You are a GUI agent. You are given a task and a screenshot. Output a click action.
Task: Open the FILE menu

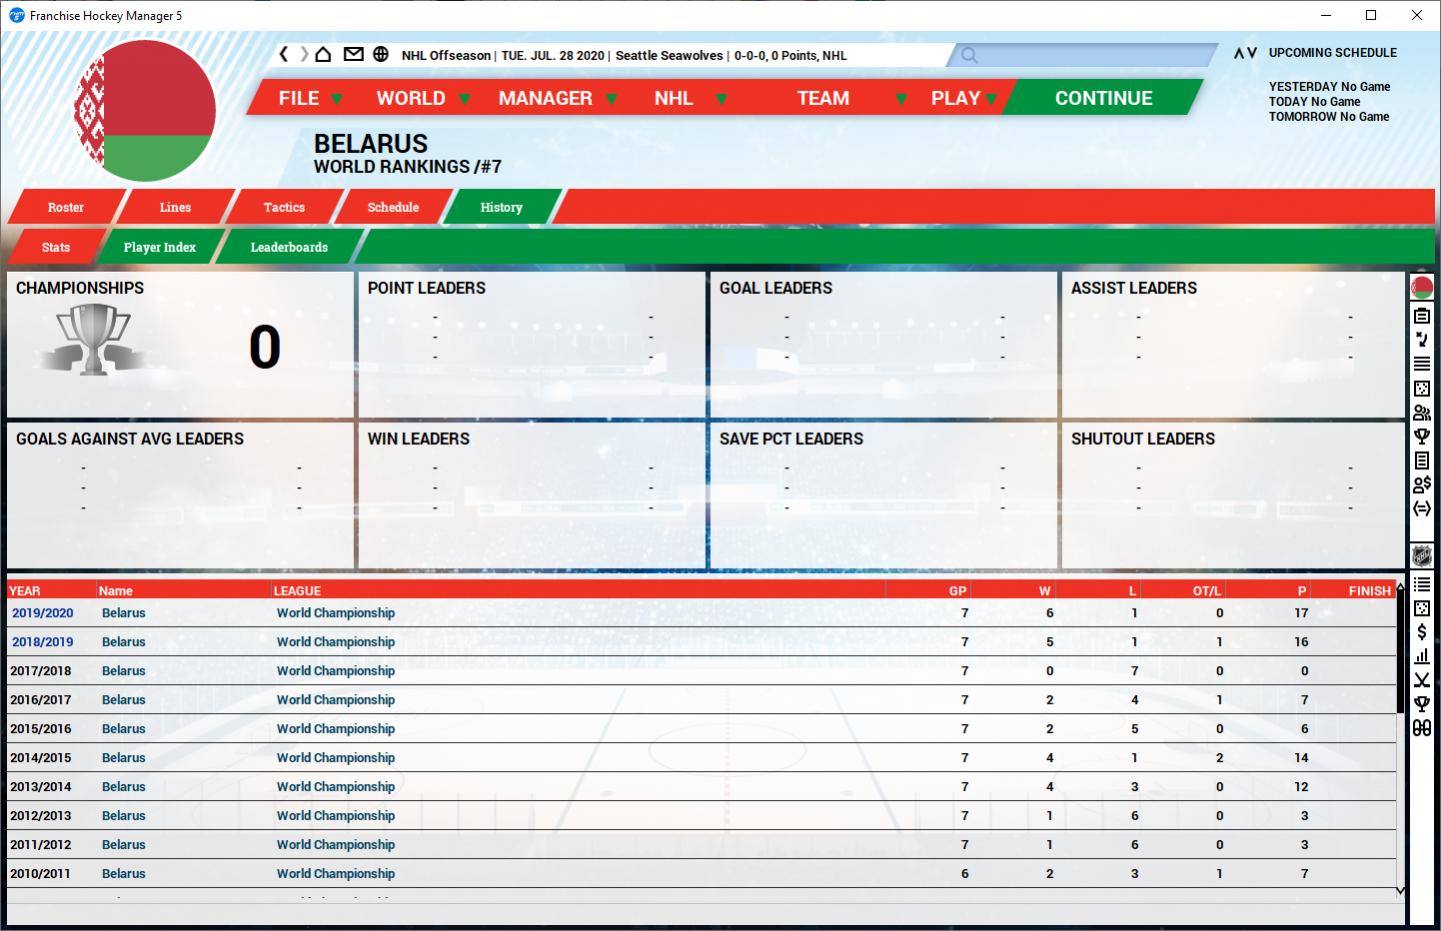coord(299,98)
